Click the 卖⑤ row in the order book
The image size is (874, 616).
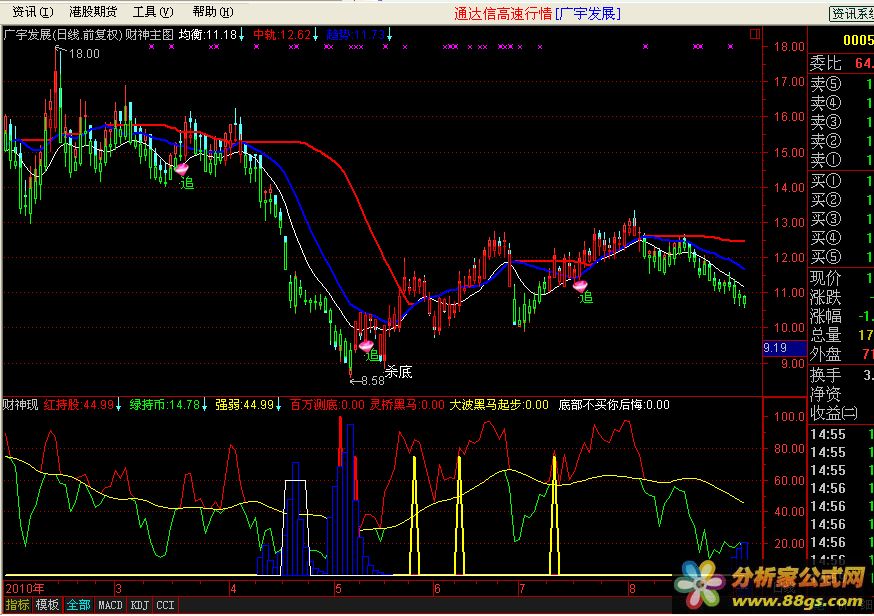pos(841,84)
